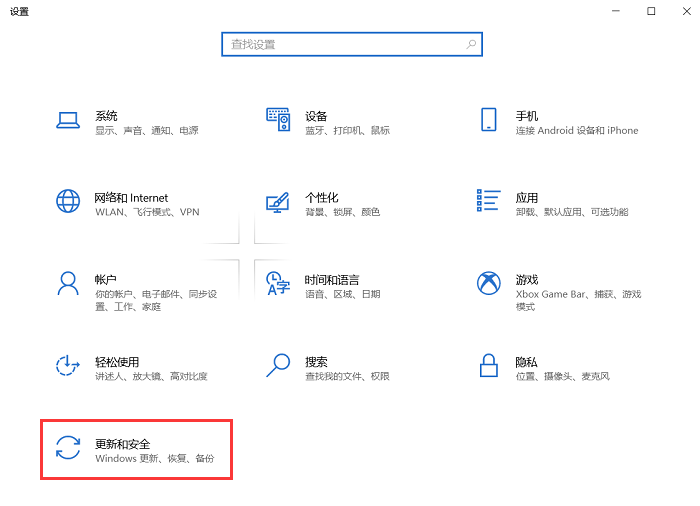Open 更新和安全 settings title
This screenshot has width=700, height=506.
(x=123, y=444)
